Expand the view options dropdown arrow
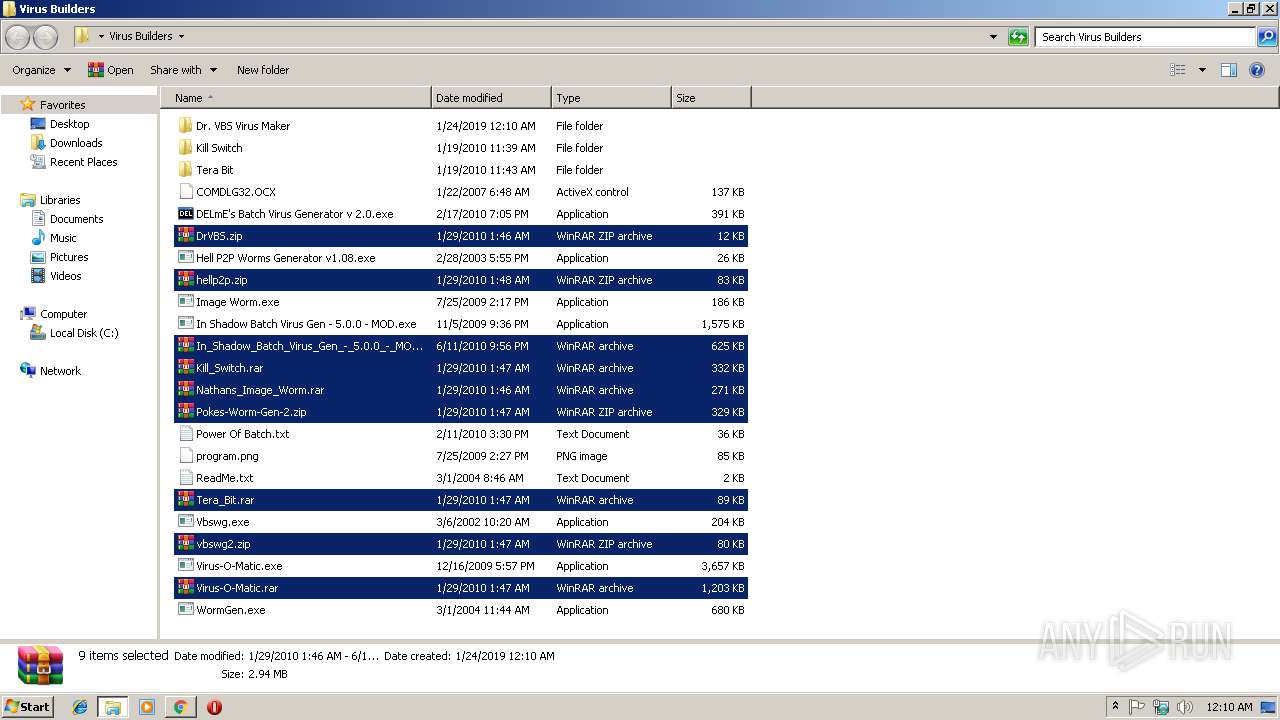The width and height of the screenshot is (1280, 720). 1202,70
